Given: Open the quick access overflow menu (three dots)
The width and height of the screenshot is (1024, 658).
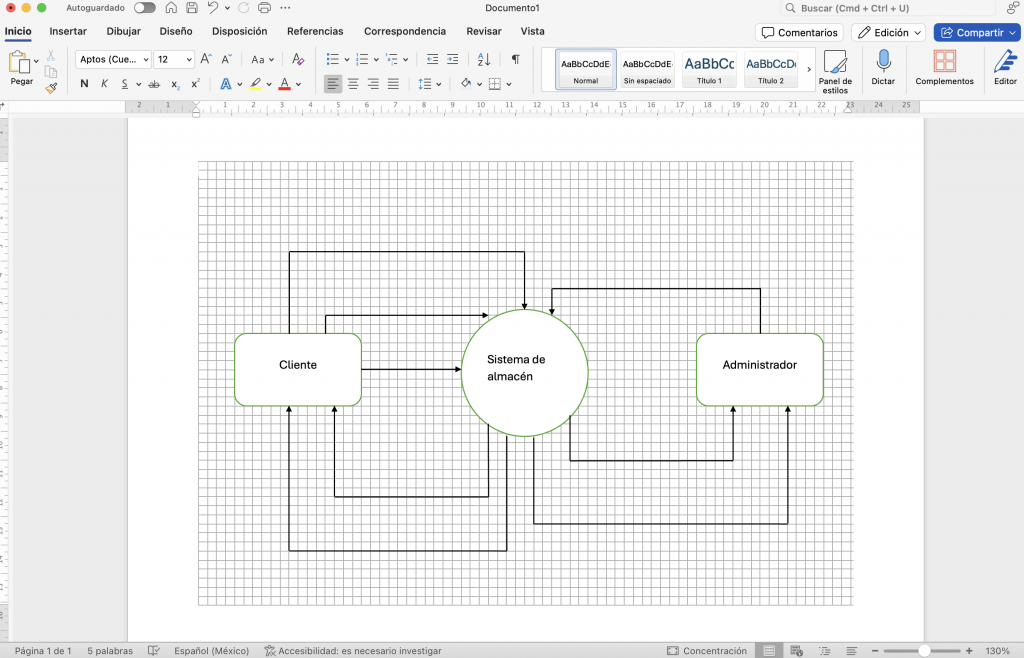Looking at the screenshot, I should click(285, 8).
